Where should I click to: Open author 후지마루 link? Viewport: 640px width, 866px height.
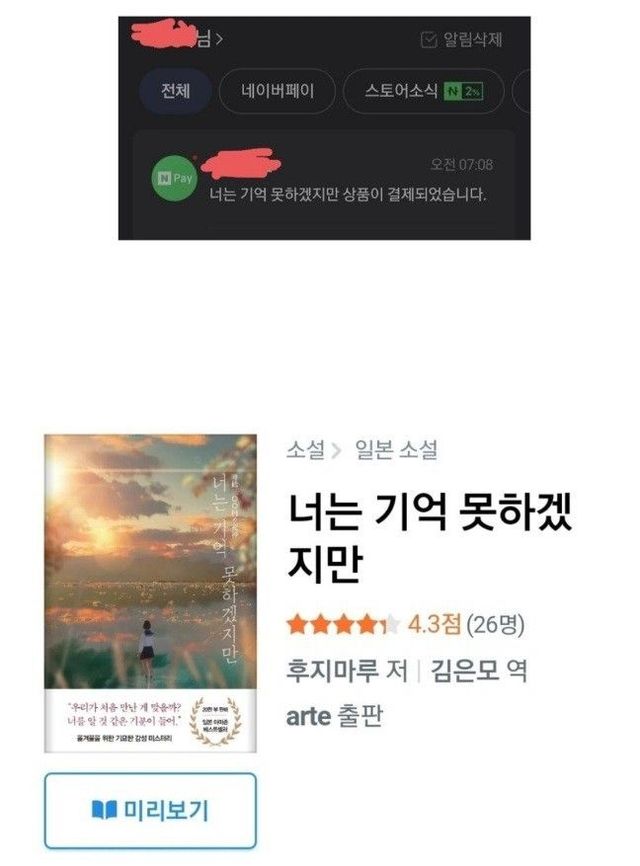pyautogui.click(x=332, y=670)
